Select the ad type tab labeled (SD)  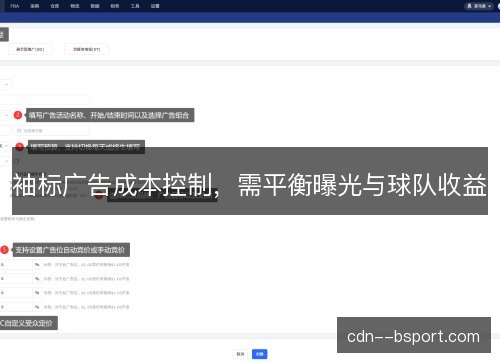(30, 49)
